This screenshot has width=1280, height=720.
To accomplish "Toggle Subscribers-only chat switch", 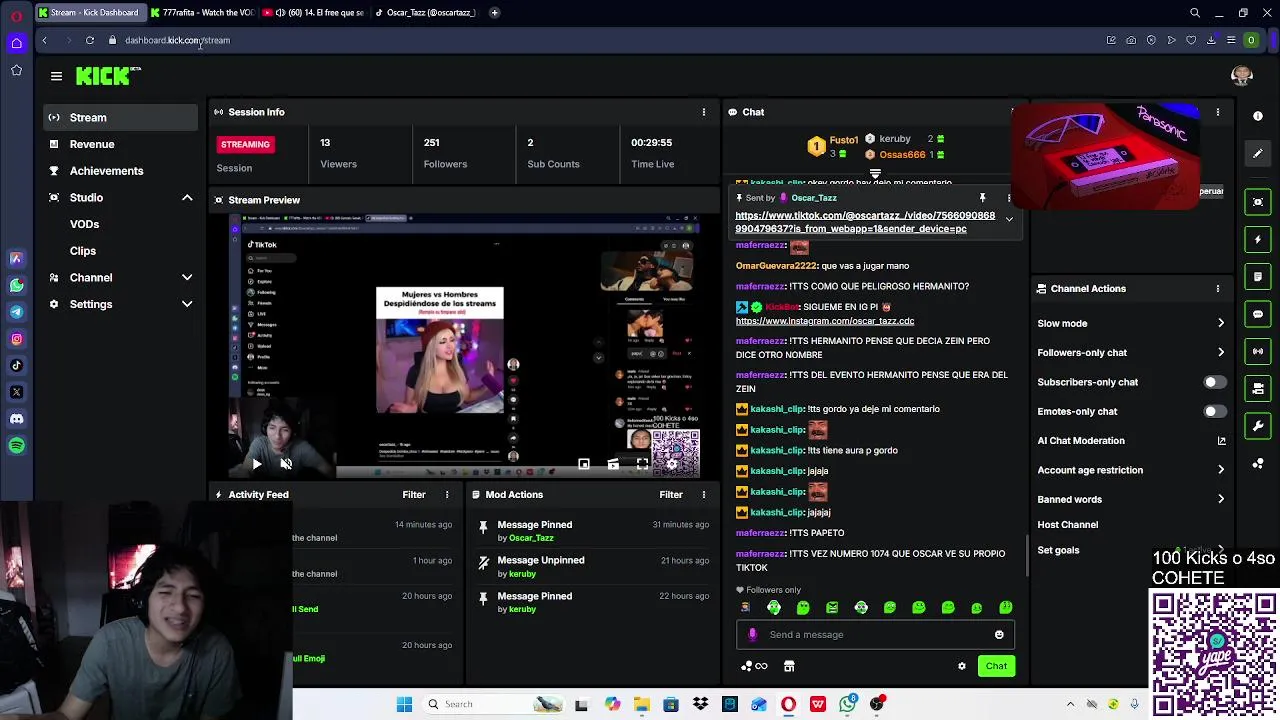I will pyautogui.click(x=1214, y=382).
